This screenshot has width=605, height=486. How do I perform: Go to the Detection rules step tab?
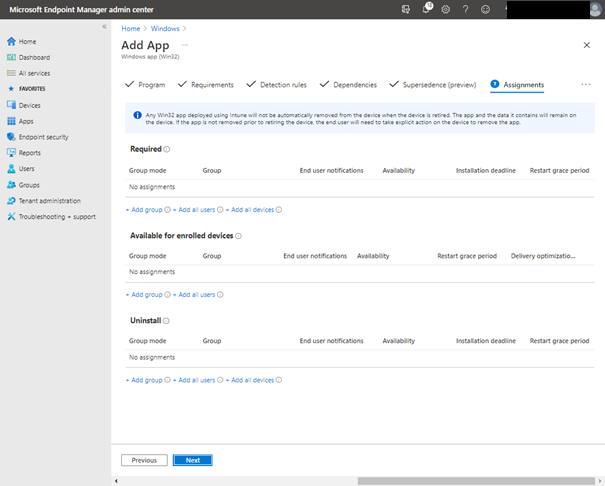click(276, 84)
